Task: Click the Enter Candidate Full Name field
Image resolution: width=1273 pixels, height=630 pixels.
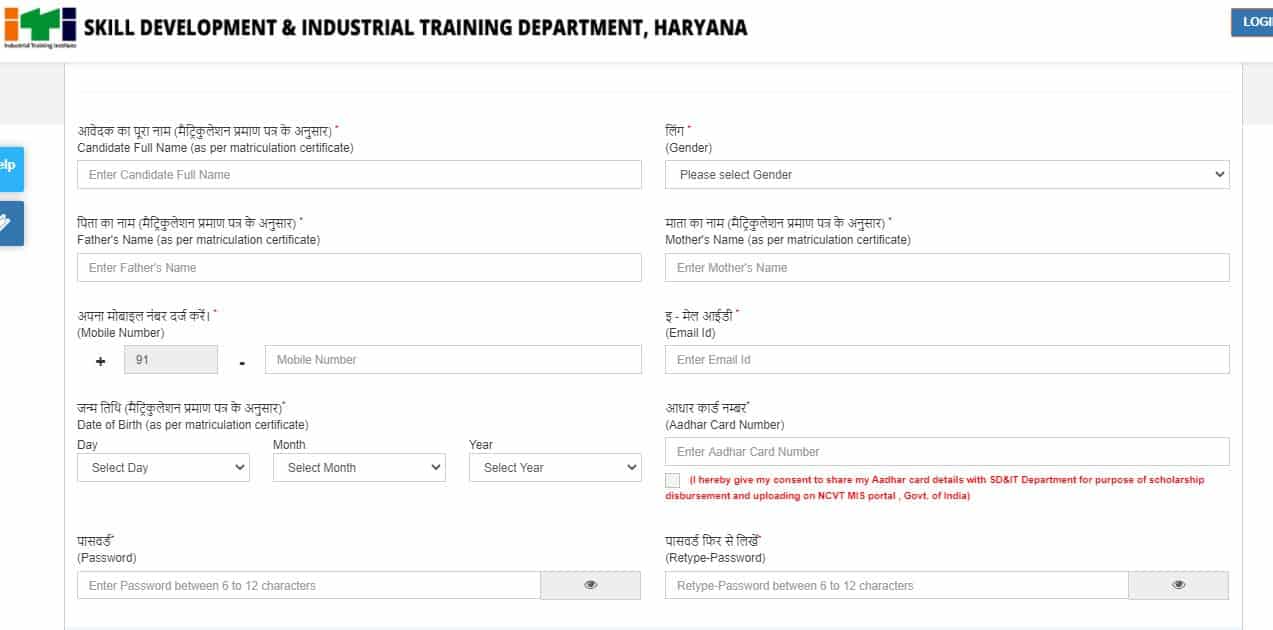Action: 358,174
